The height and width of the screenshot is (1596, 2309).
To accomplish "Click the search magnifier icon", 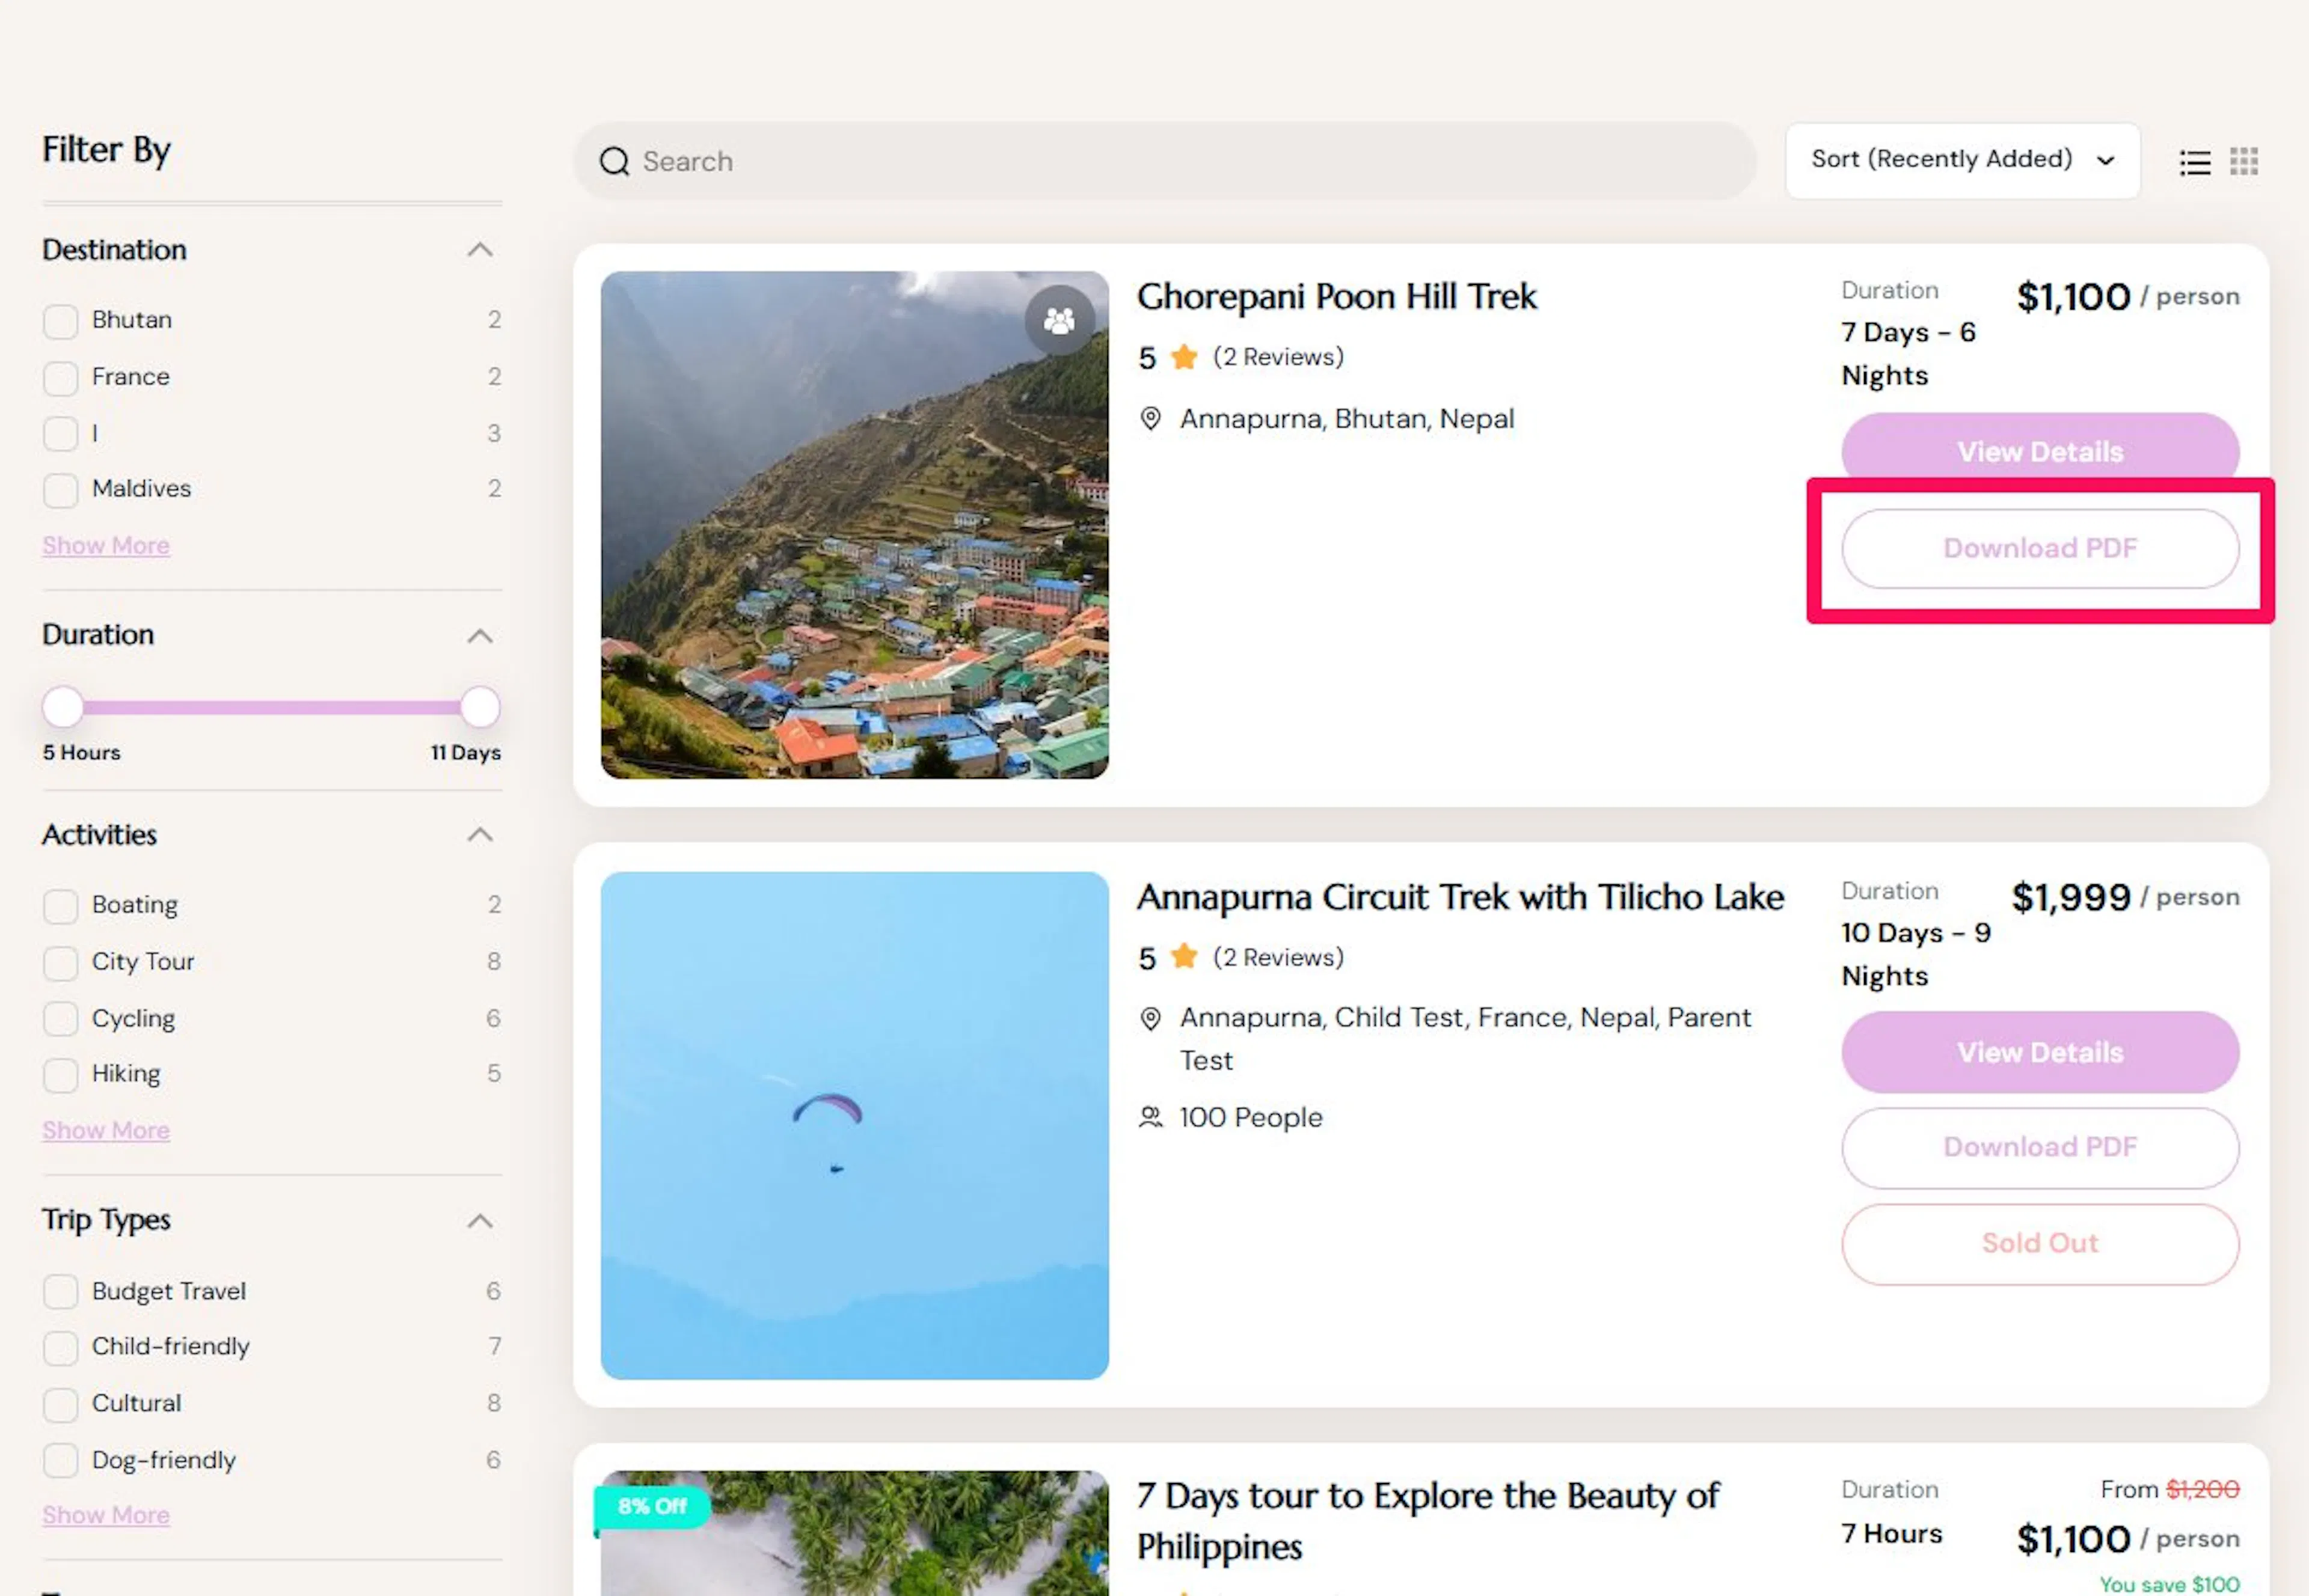I will coord(614,161).
